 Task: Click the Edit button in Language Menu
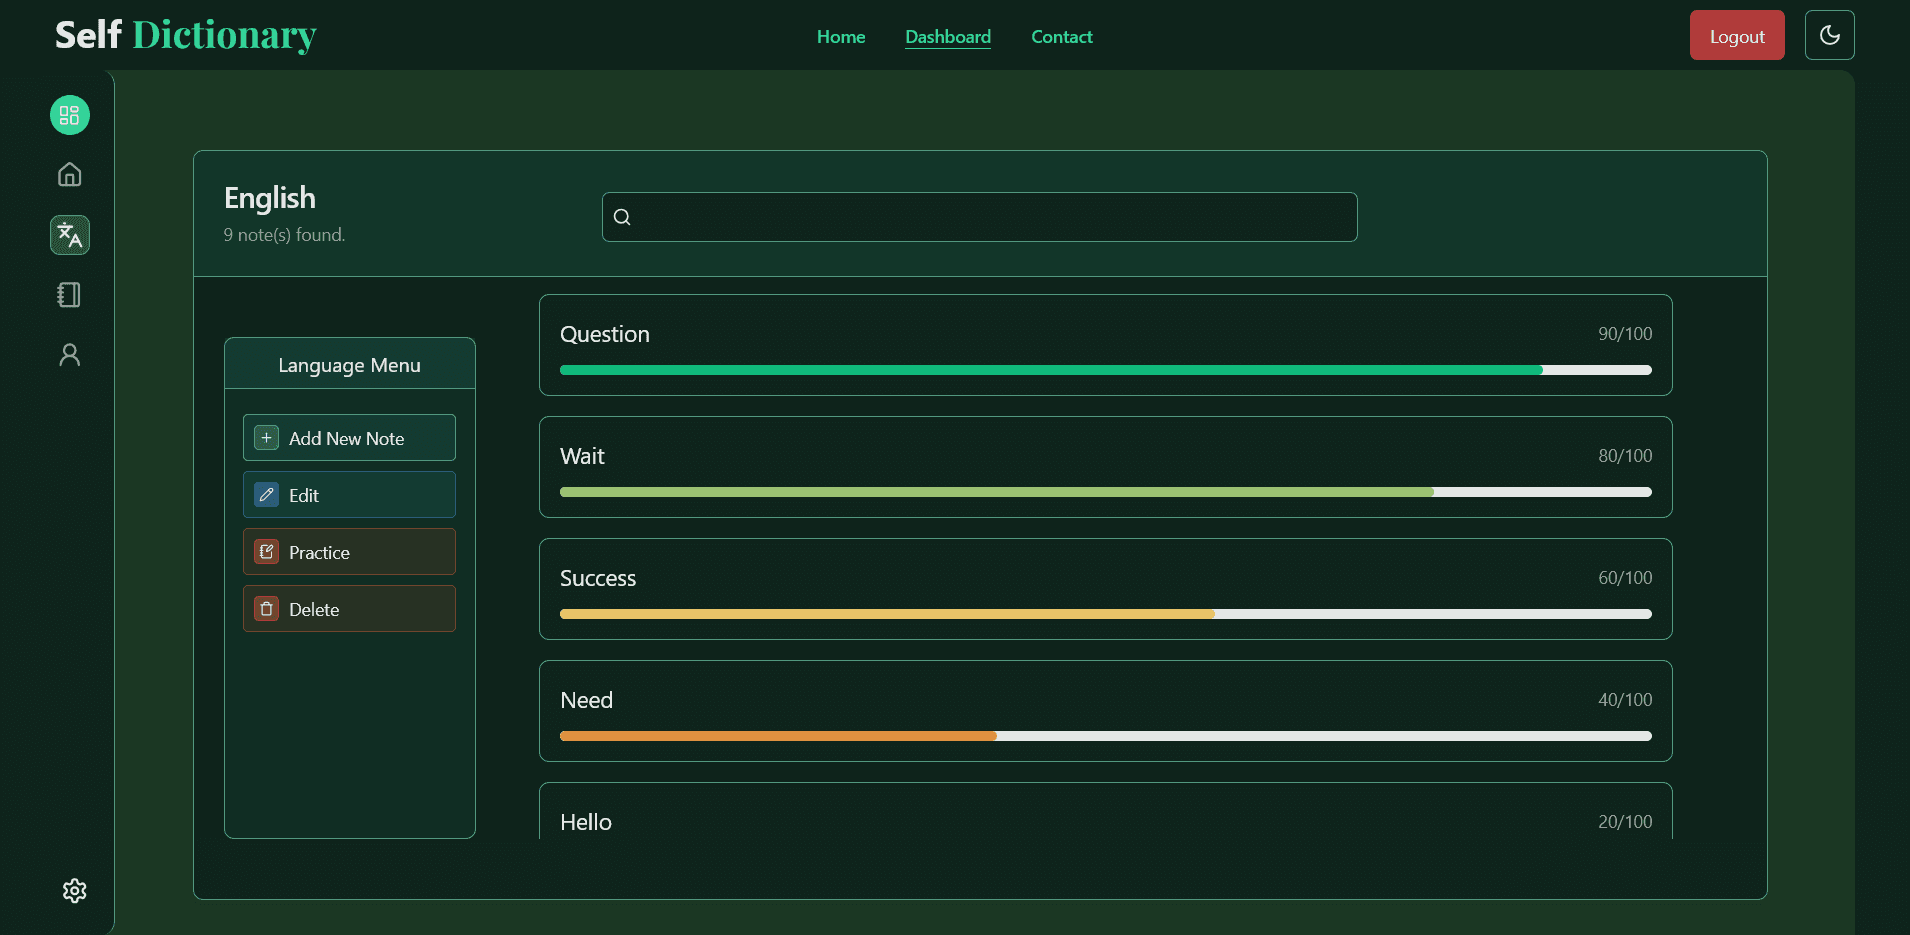click(x=349, y=495)
